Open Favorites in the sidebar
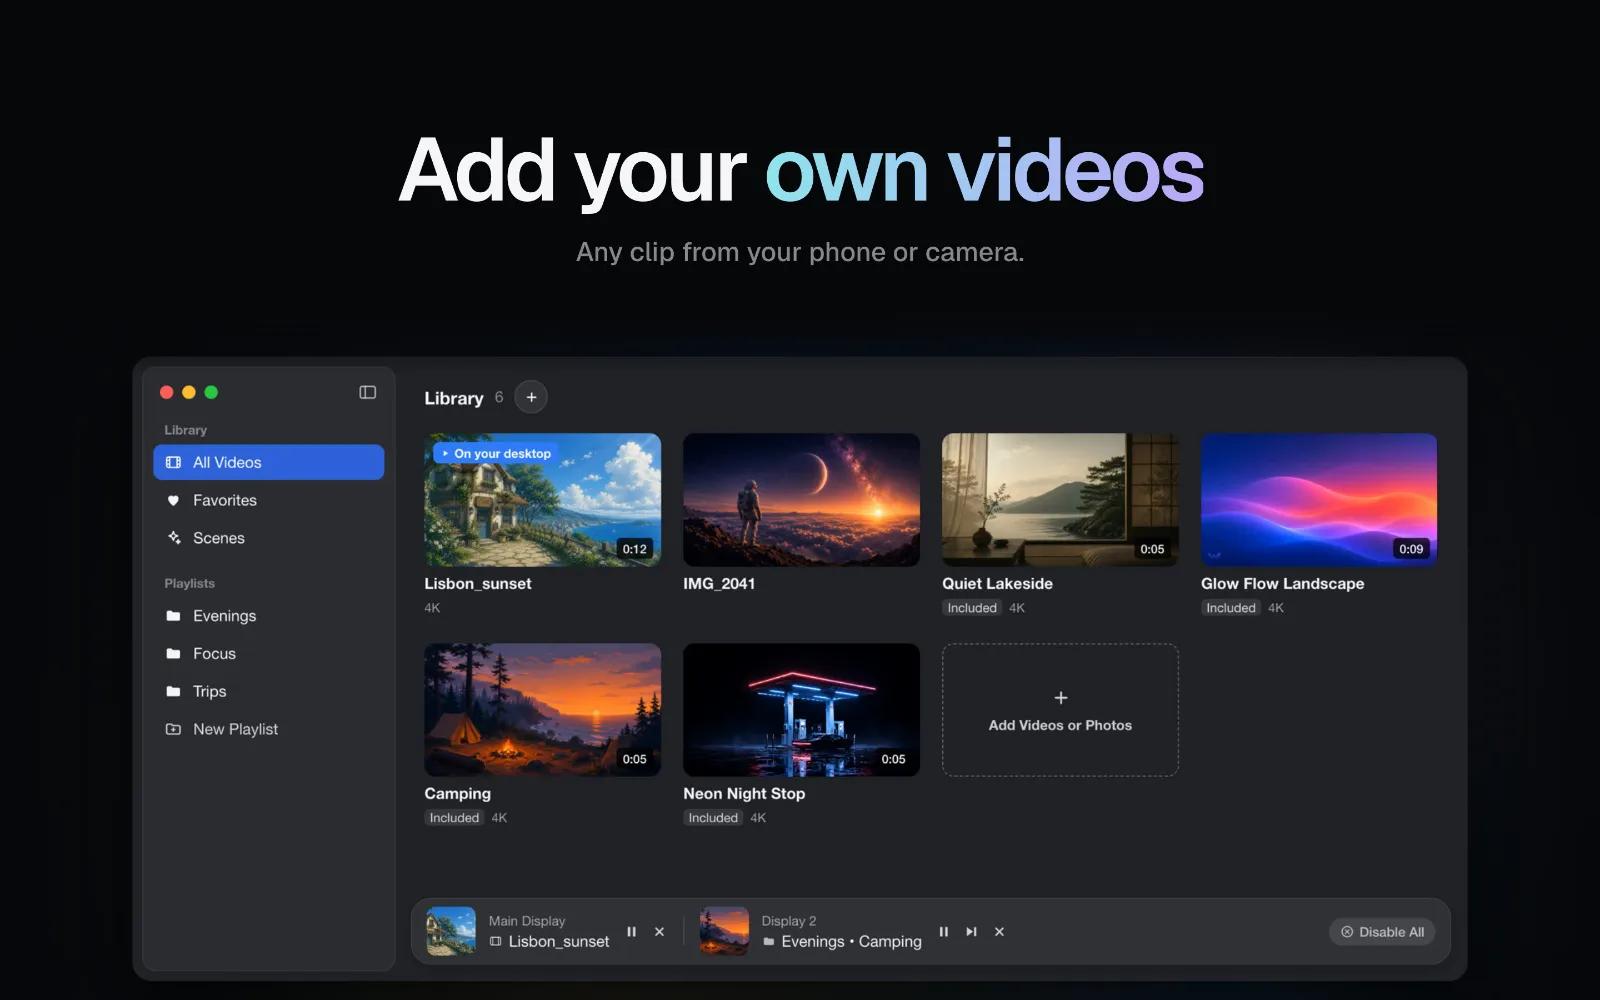1600x1000 pixels. click(x=268, y=500)
